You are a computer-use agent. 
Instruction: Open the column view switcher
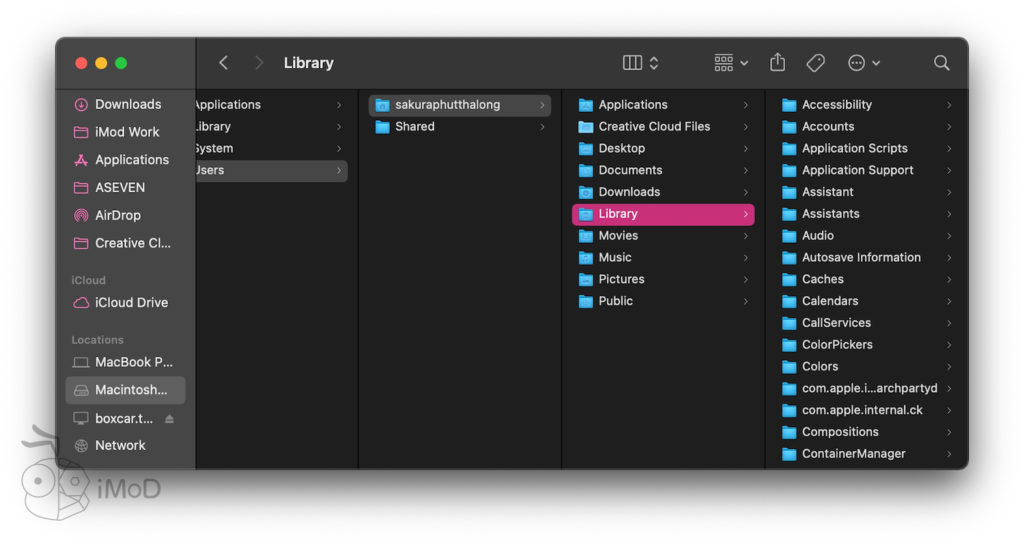tap(640, 62)
